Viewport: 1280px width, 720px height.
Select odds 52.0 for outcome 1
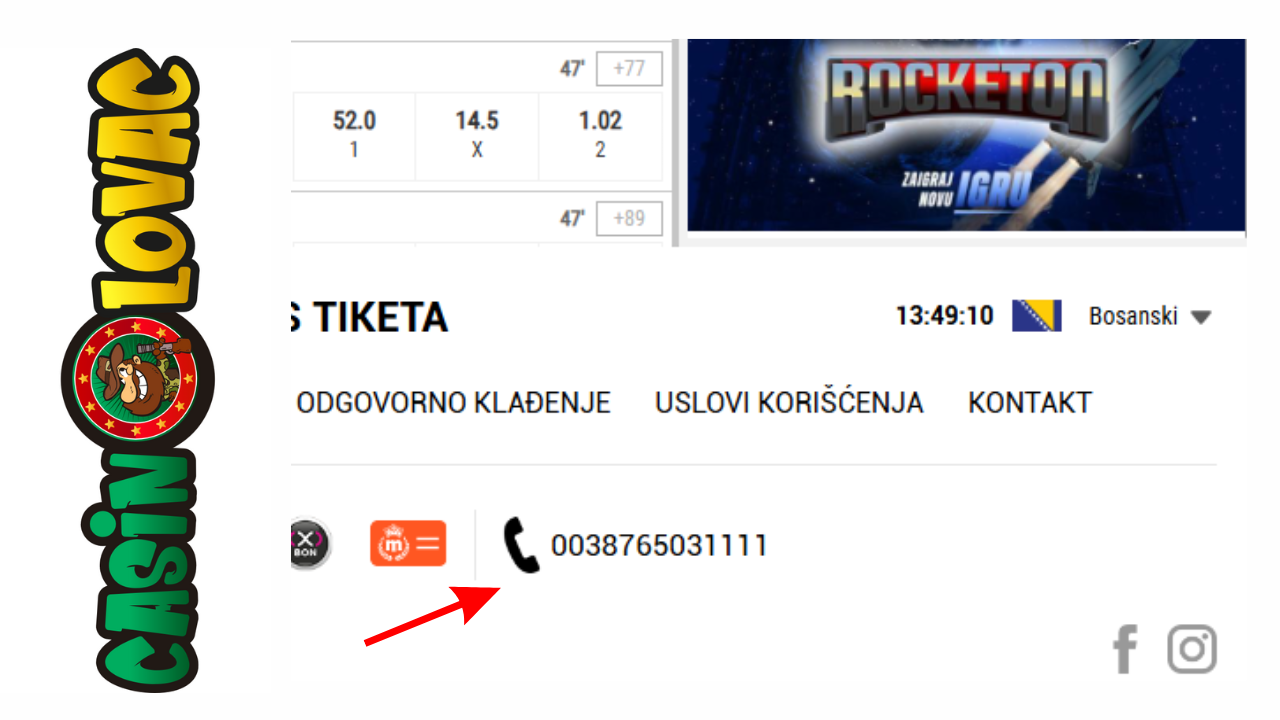pos(354,135)
